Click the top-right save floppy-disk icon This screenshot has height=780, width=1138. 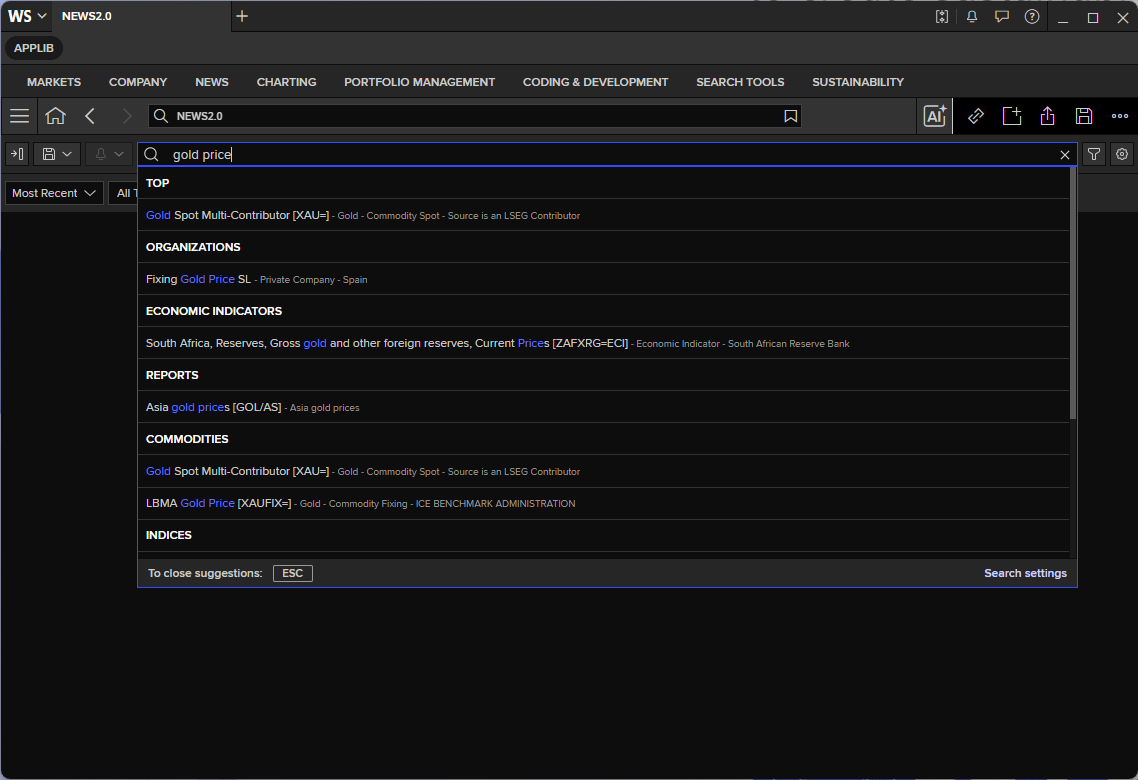point(1084,116)
